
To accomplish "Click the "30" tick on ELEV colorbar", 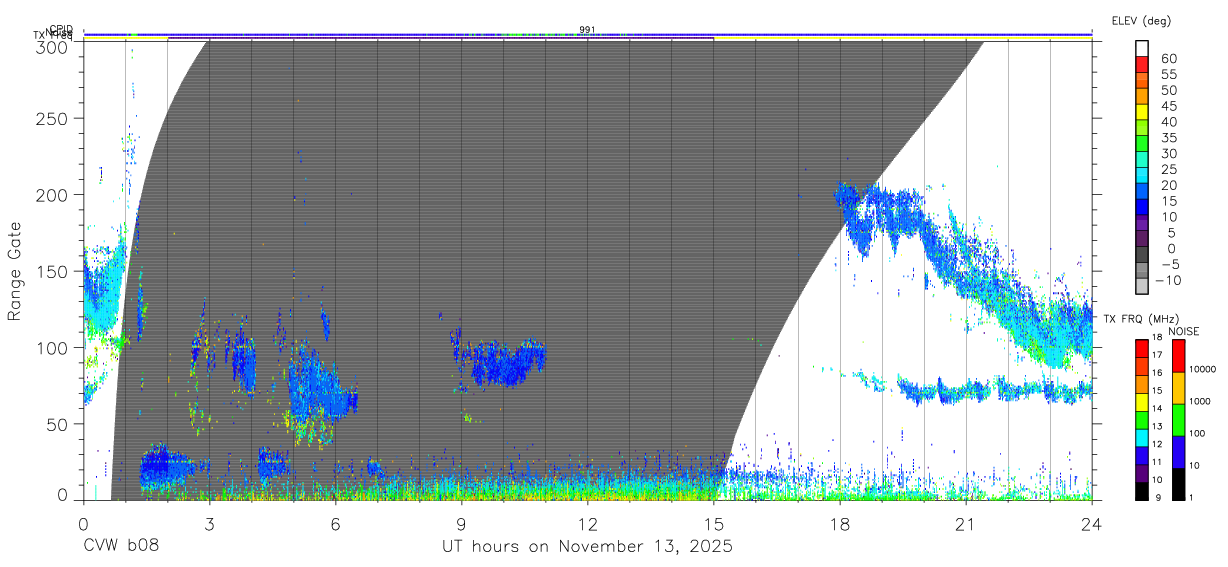I will (1169, 154).
